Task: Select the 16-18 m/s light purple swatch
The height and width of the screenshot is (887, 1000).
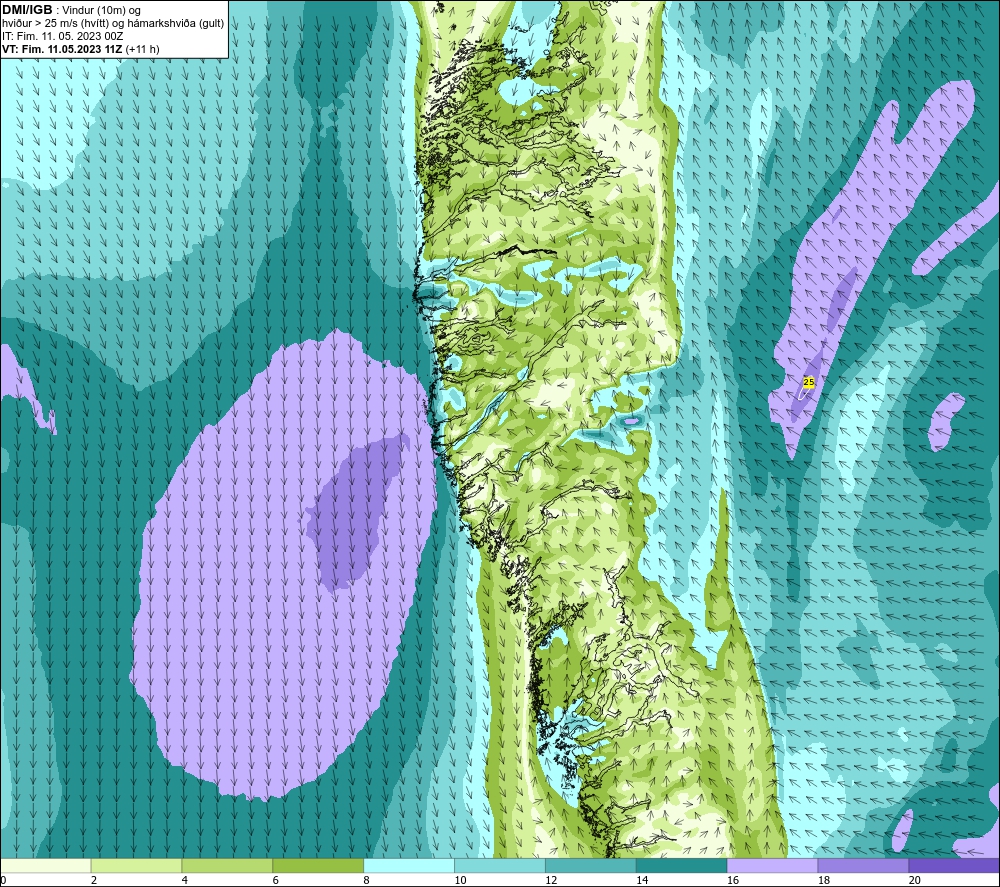Action: tap(772, 865)
